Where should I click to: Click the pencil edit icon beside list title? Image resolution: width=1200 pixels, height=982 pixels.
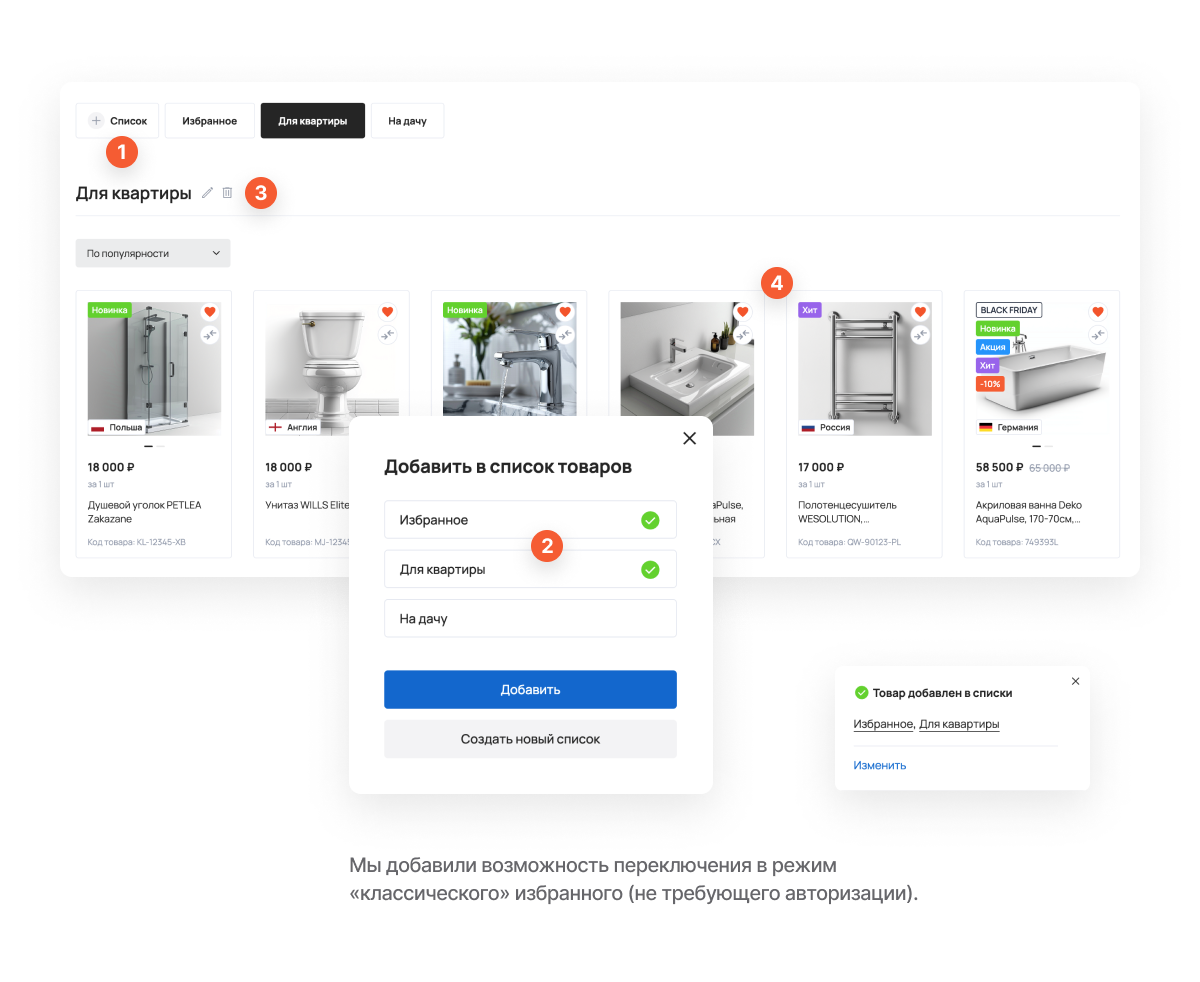tap(207, 193)
